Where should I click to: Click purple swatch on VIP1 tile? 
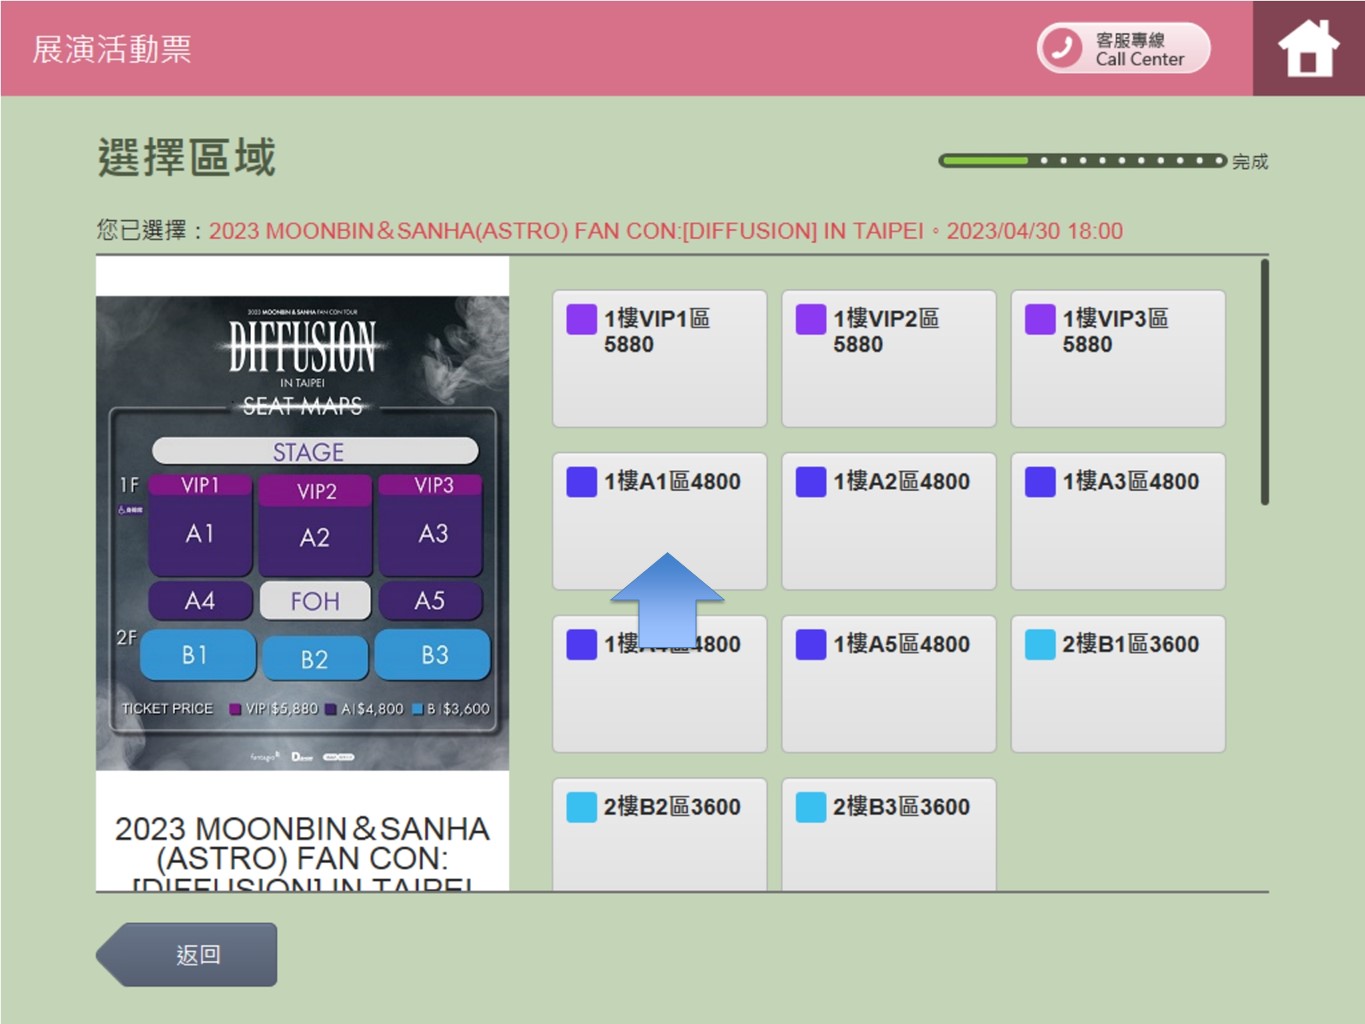tap(582, 319)
